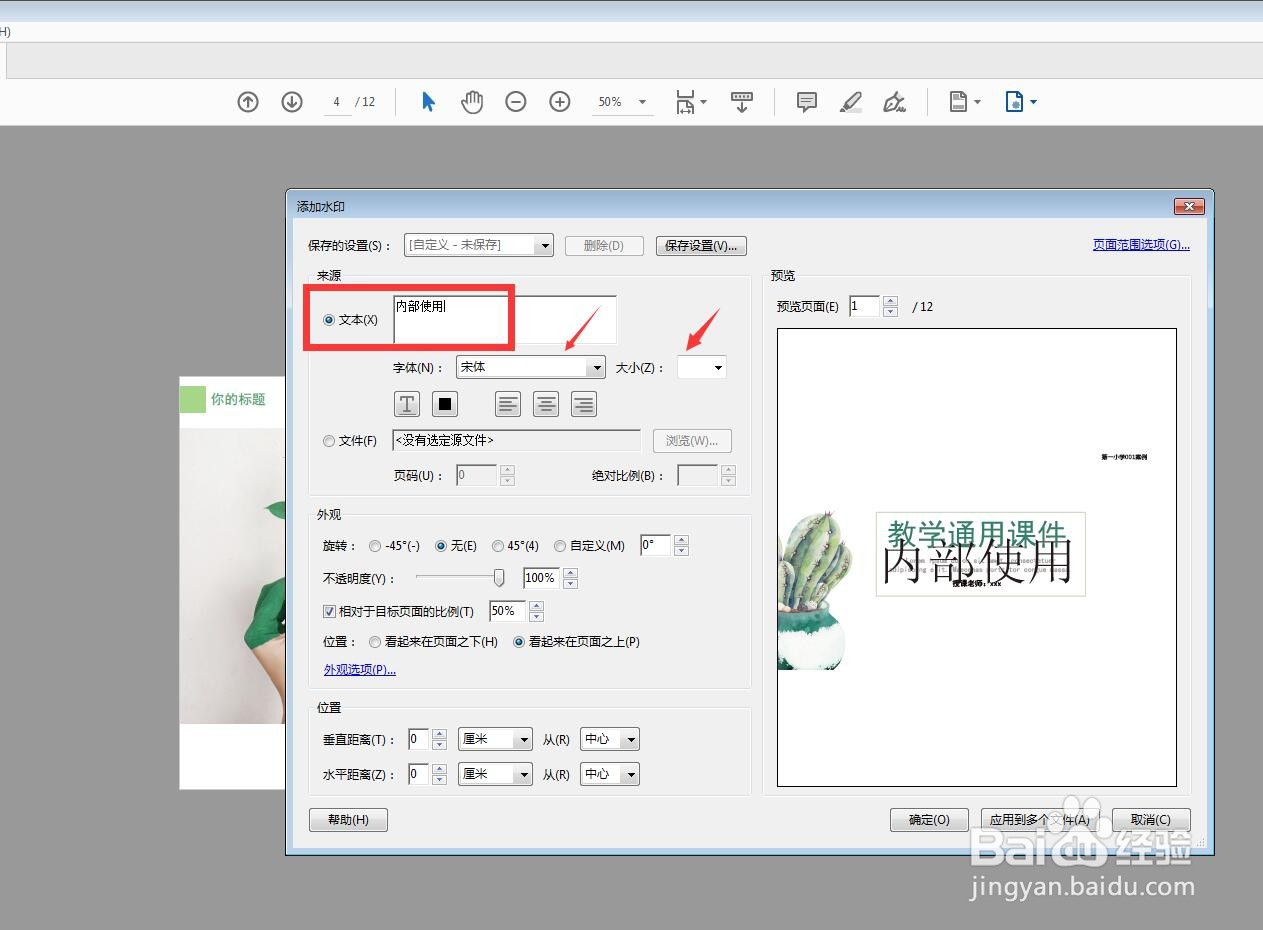Screen dimensions: 1263x930
Task: Click the watermark text input box
Action: [505, 320]
